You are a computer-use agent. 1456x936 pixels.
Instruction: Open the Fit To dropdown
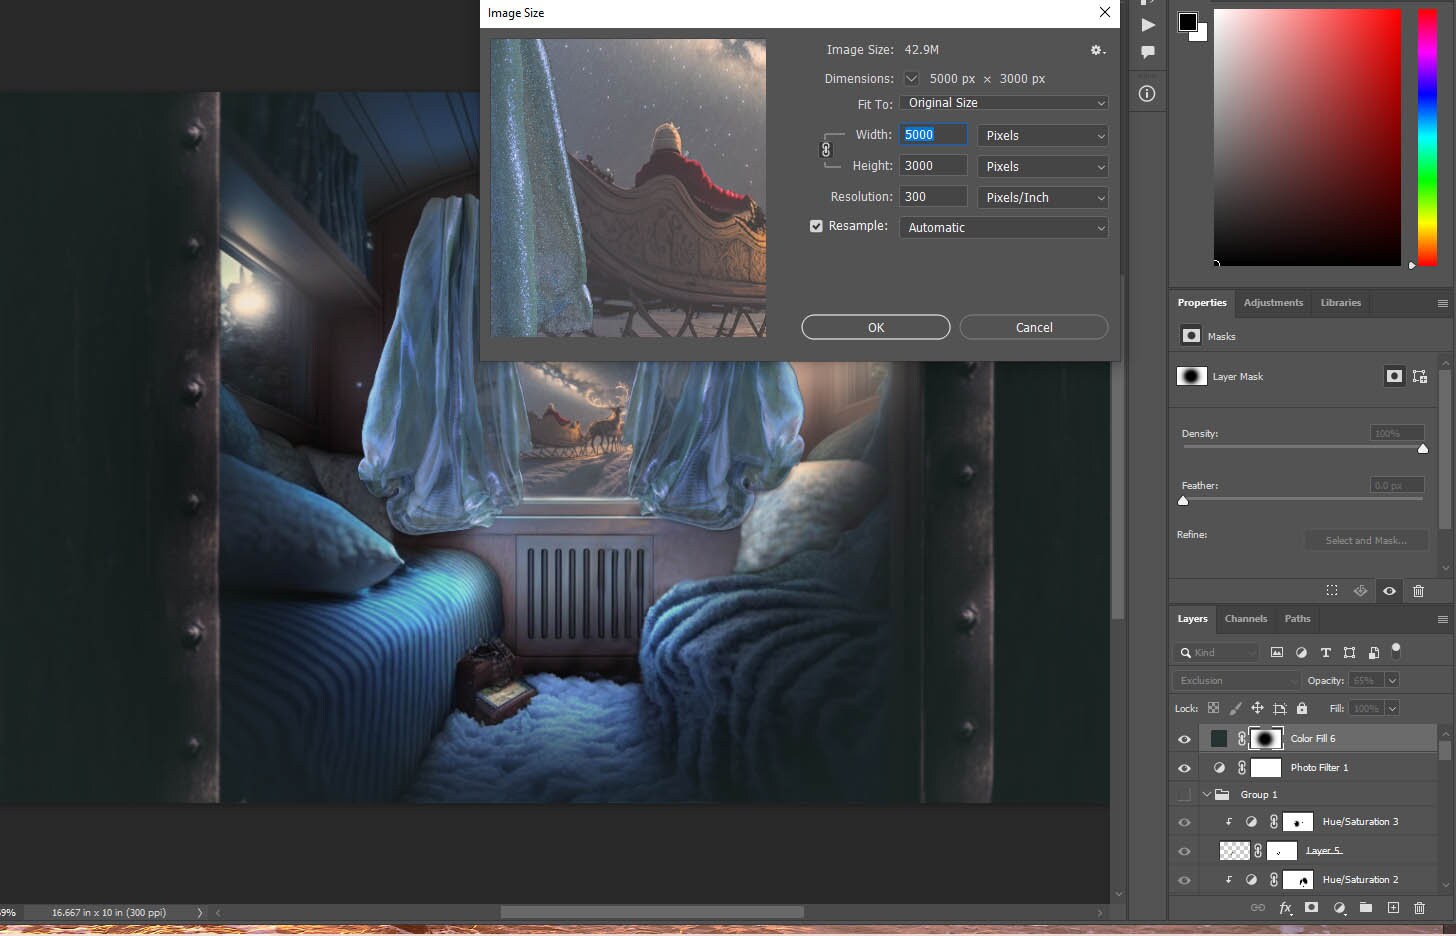pyautogui.click(x=1003, y=102)
